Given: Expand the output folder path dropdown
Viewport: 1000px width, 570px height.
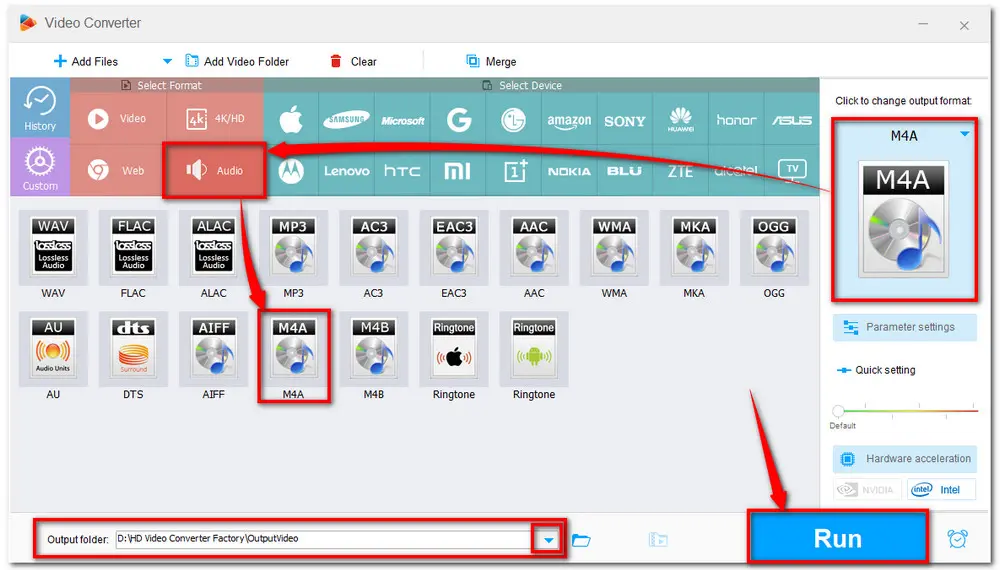Looking at the screenshot, I should 548,540.
